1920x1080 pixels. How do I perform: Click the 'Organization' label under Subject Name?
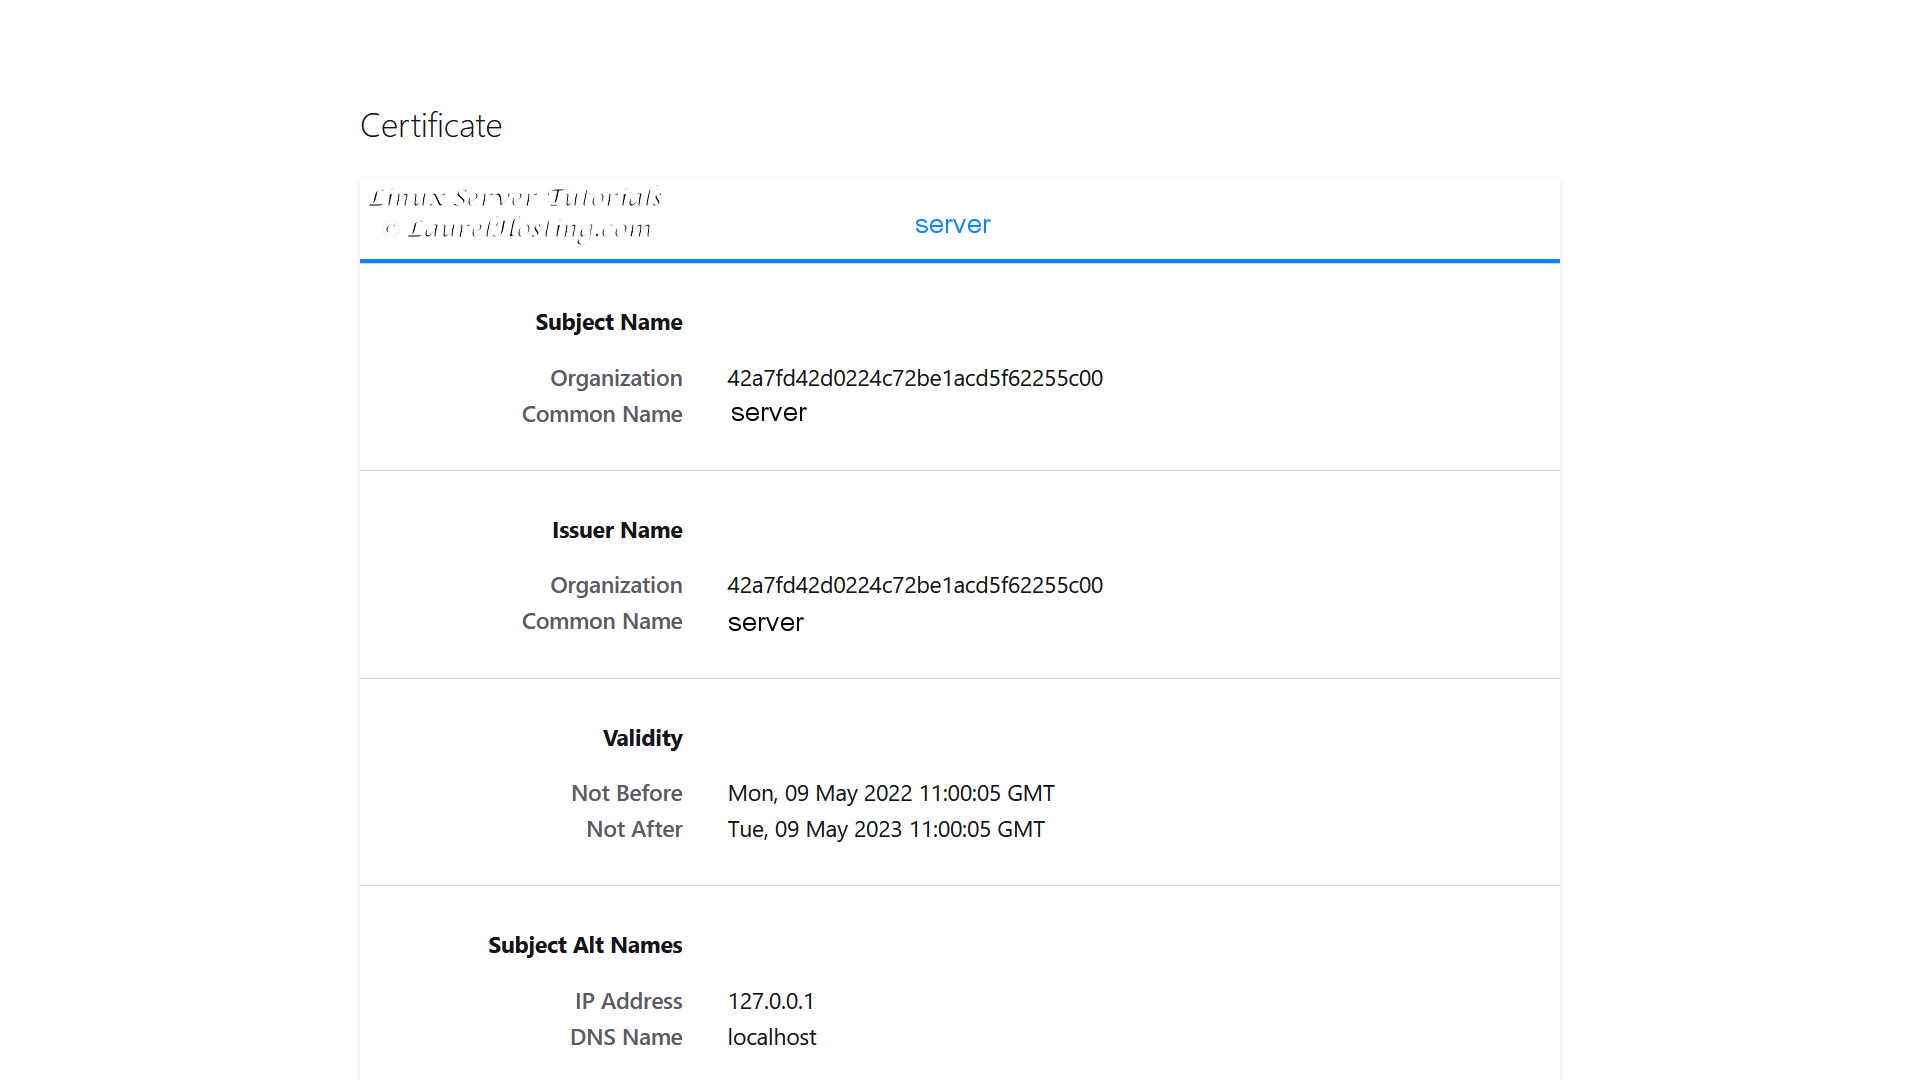(x=616, y=378)
